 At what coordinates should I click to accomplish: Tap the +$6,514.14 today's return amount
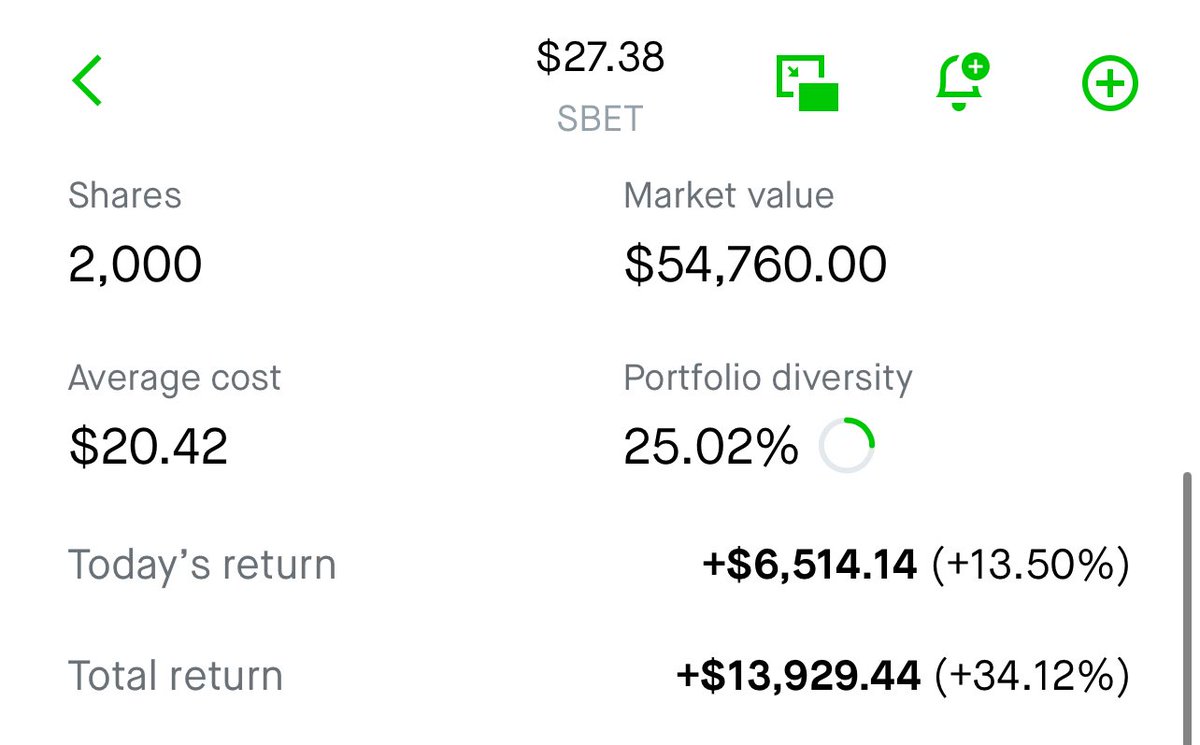(x=810, y=566)
